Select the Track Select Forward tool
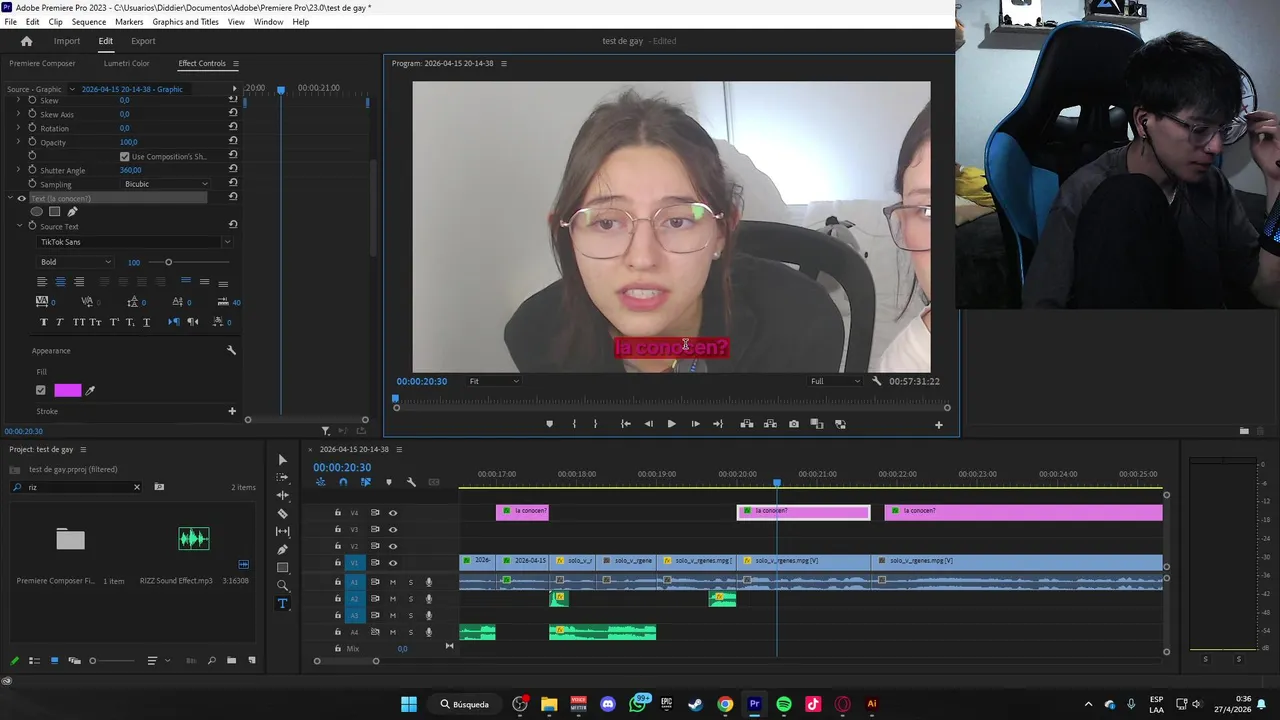This screenshot has height=720, width=1280. [283, 477]
